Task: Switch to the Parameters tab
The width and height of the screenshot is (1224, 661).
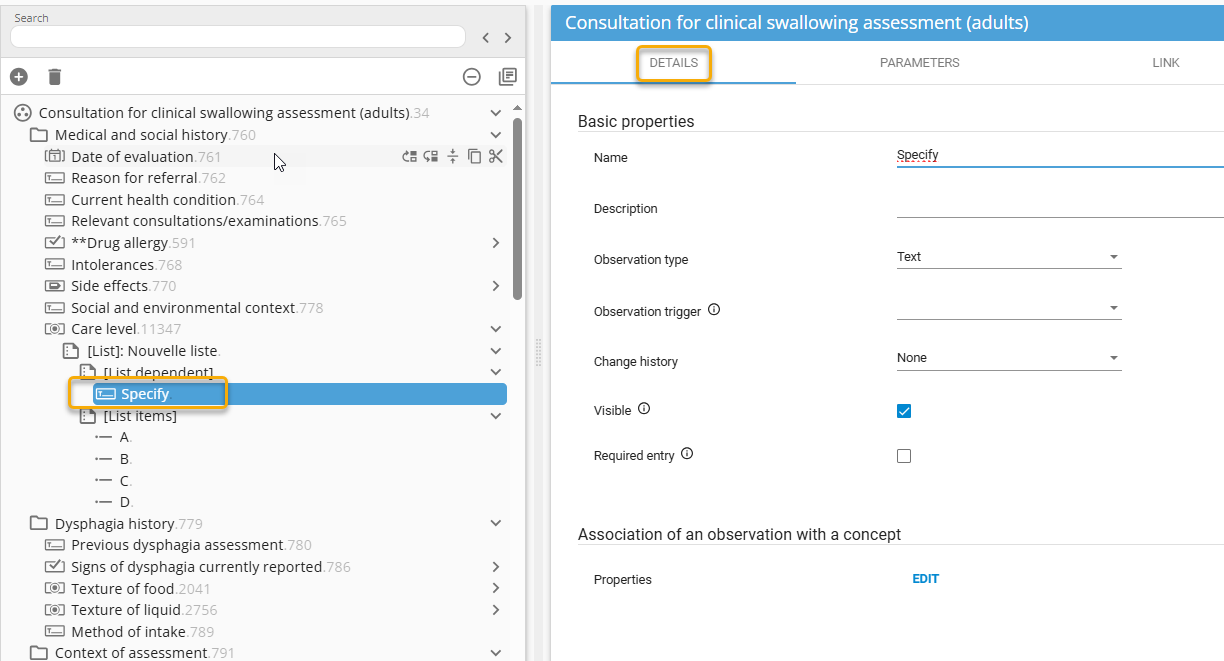Action: (919, 63)
